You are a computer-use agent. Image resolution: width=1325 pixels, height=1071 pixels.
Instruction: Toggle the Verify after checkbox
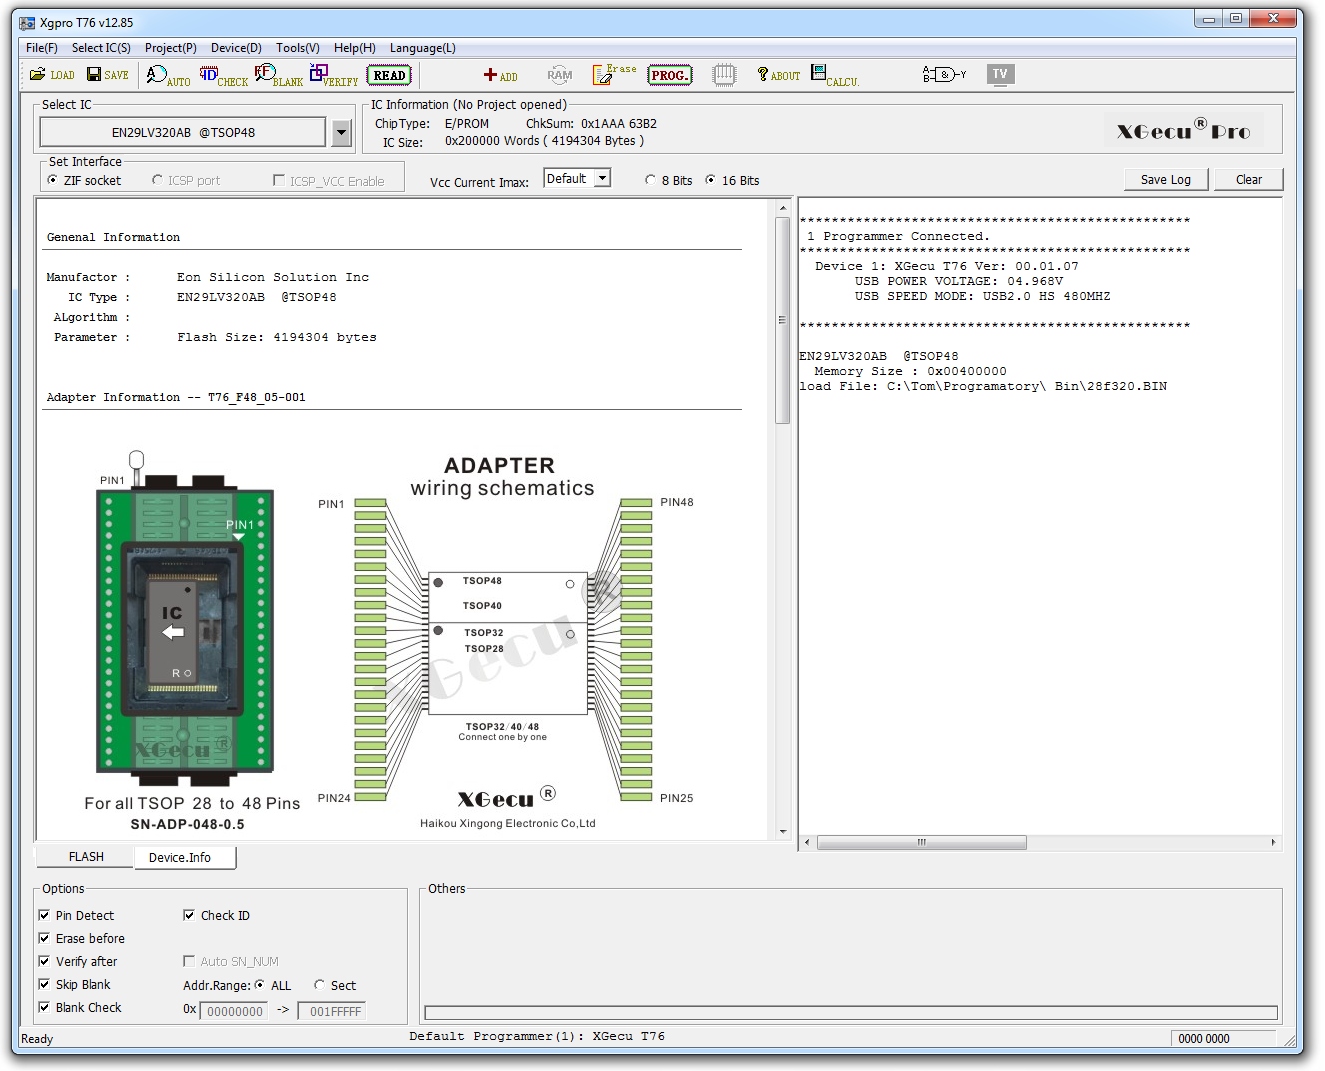(x=44, y=961)
